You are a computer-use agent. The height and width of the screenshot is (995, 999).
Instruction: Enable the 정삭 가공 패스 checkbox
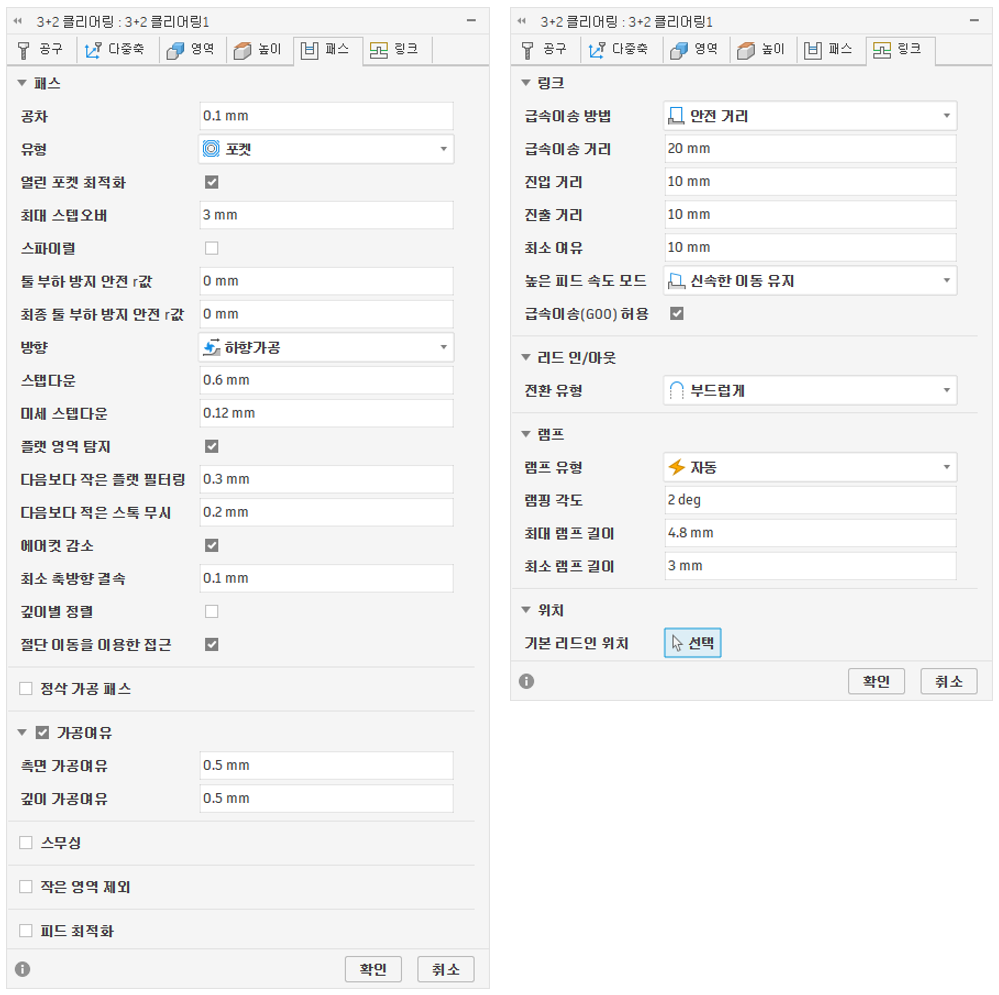26,689
